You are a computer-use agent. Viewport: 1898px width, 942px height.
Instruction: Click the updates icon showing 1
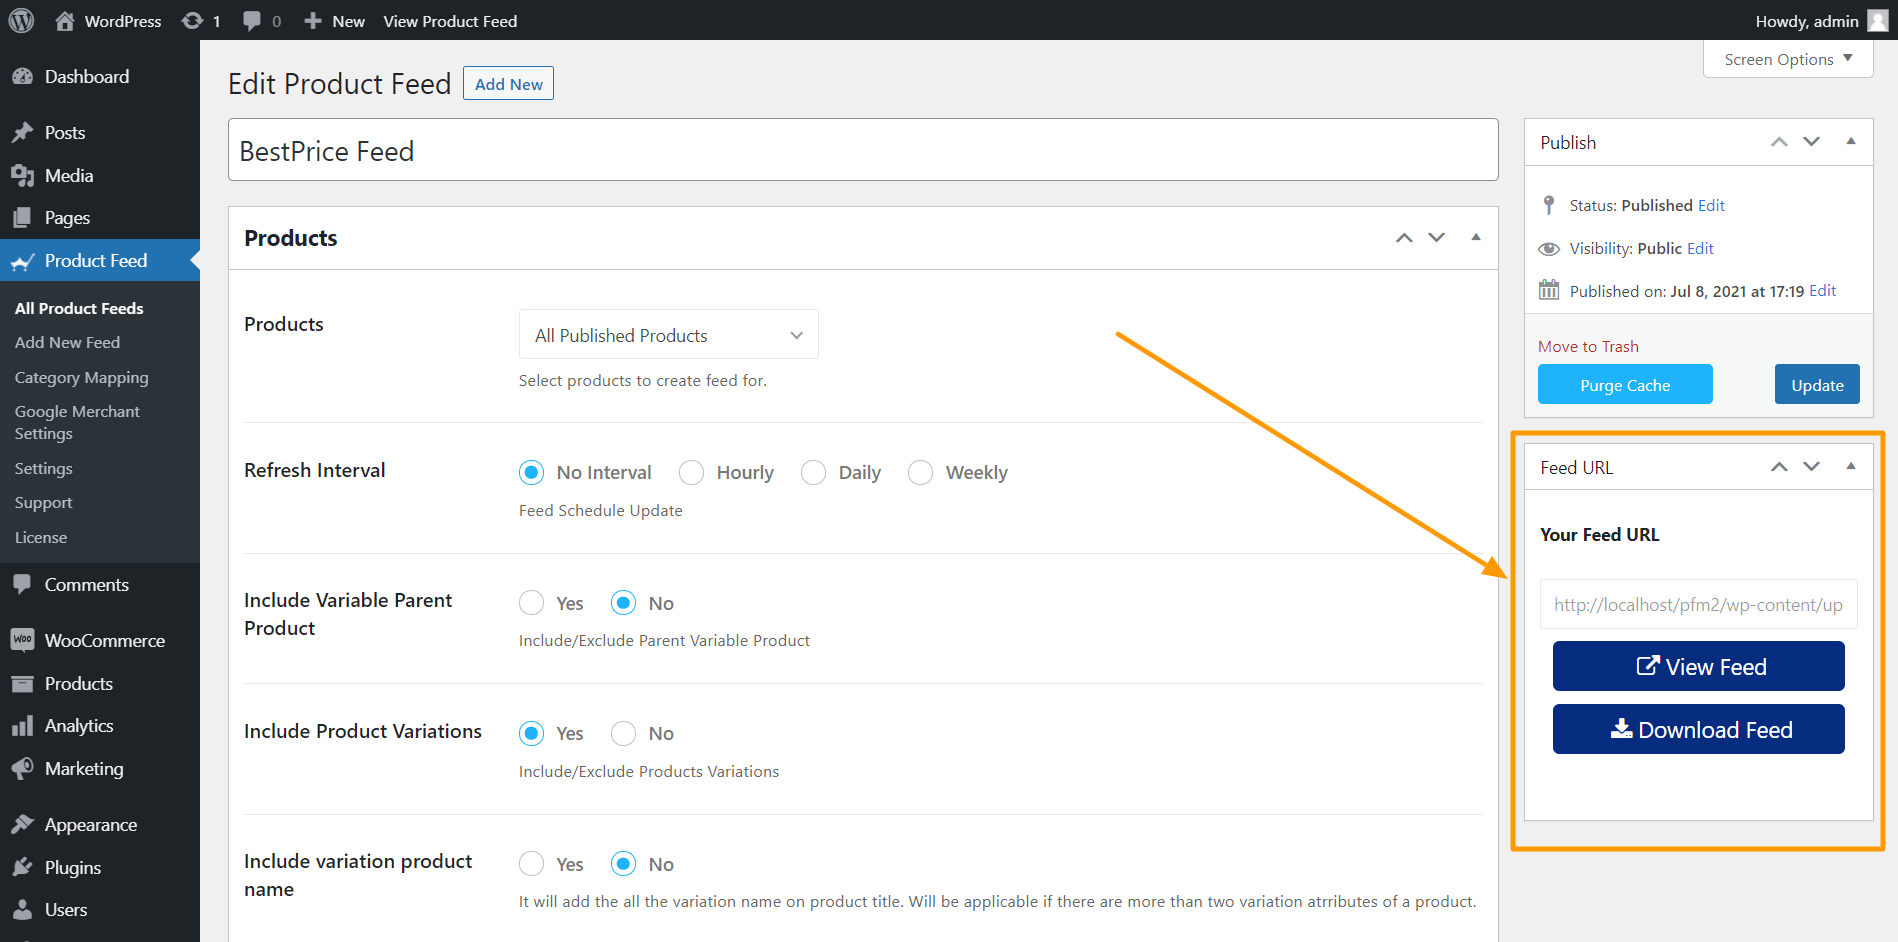[x=192, y=21]
